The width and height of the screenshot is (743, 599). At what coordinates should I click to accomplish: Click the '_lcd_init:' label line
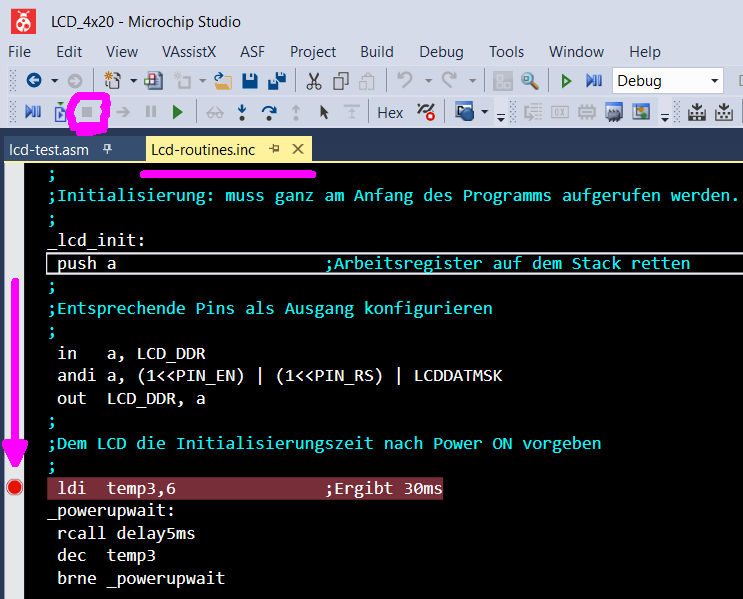97,240
